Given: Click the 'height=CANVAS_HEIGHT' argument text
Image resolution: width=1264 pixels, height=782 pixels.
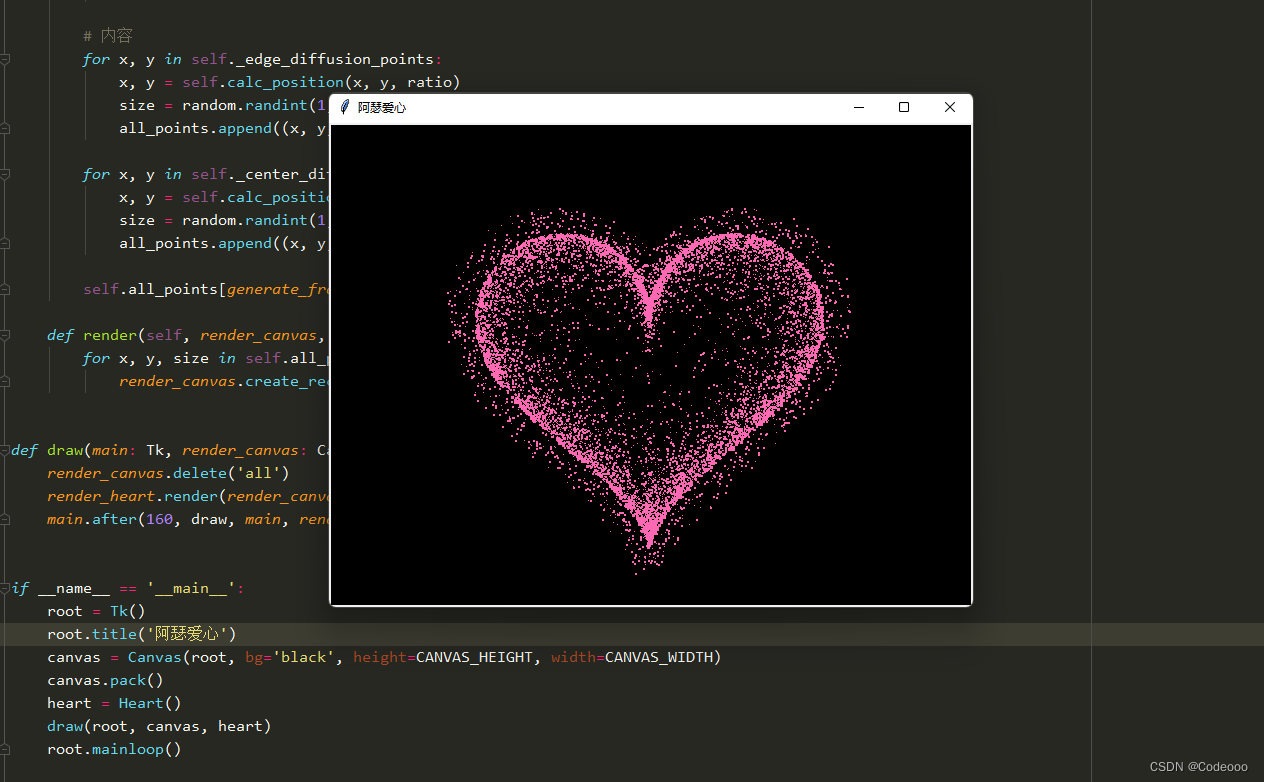Looking at the screenshot, I should point(443,657).
